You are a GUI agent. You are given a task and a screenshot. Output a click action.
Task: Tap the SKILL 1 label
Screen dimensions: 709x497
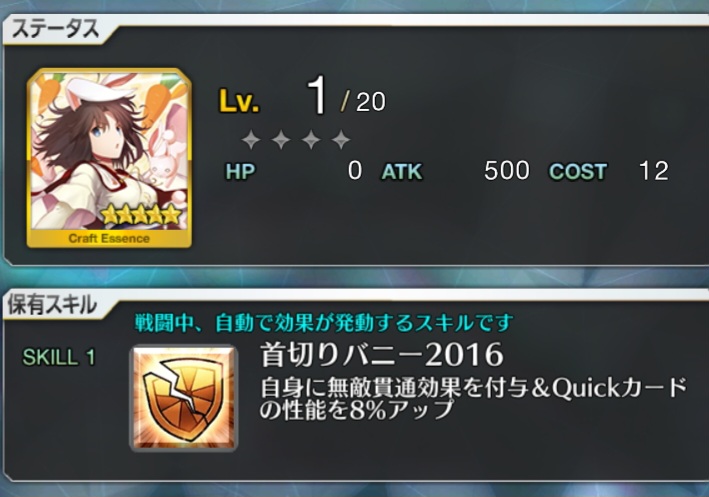(59, 357)
